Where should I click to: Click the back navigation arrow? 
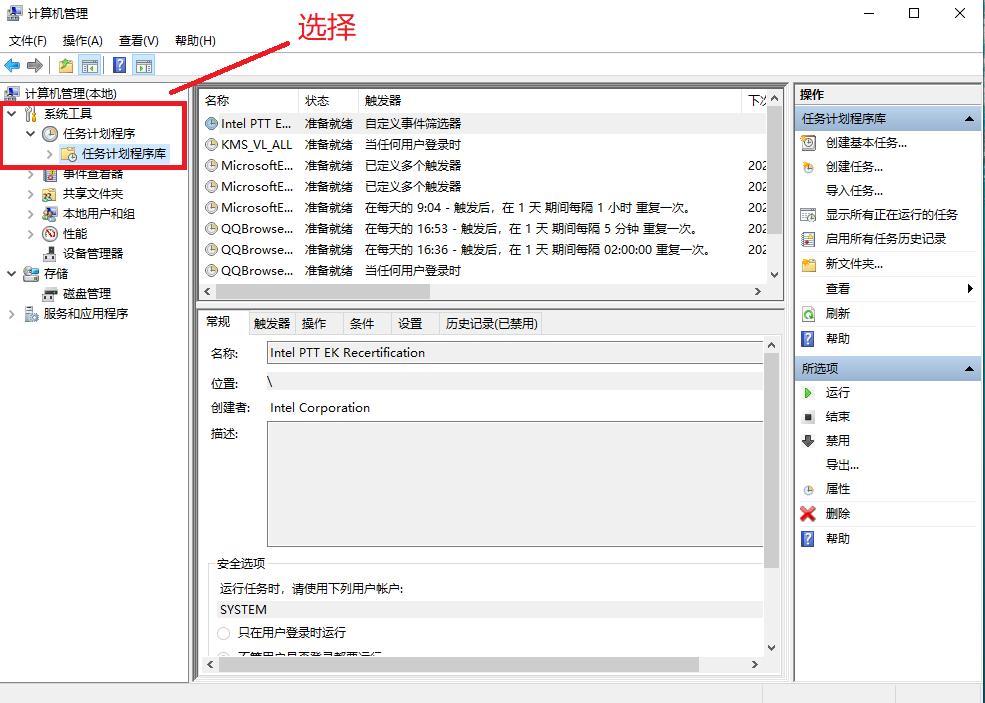coord(11,64)
